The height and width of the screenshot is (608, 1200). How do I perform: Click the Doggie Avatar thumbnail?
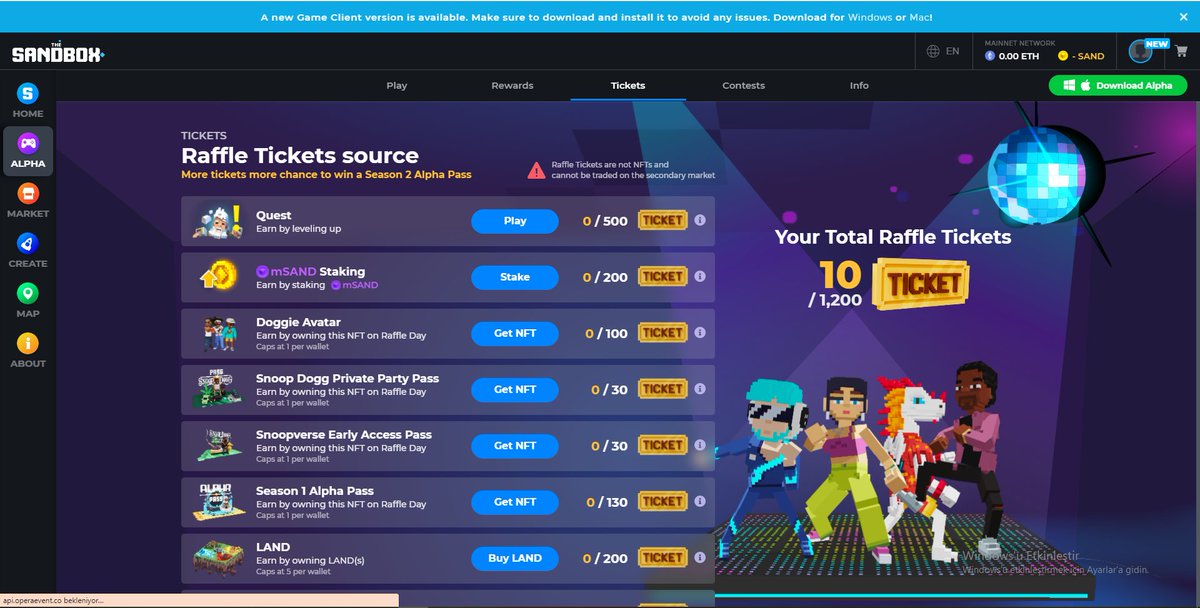click(x=218, y=334)
